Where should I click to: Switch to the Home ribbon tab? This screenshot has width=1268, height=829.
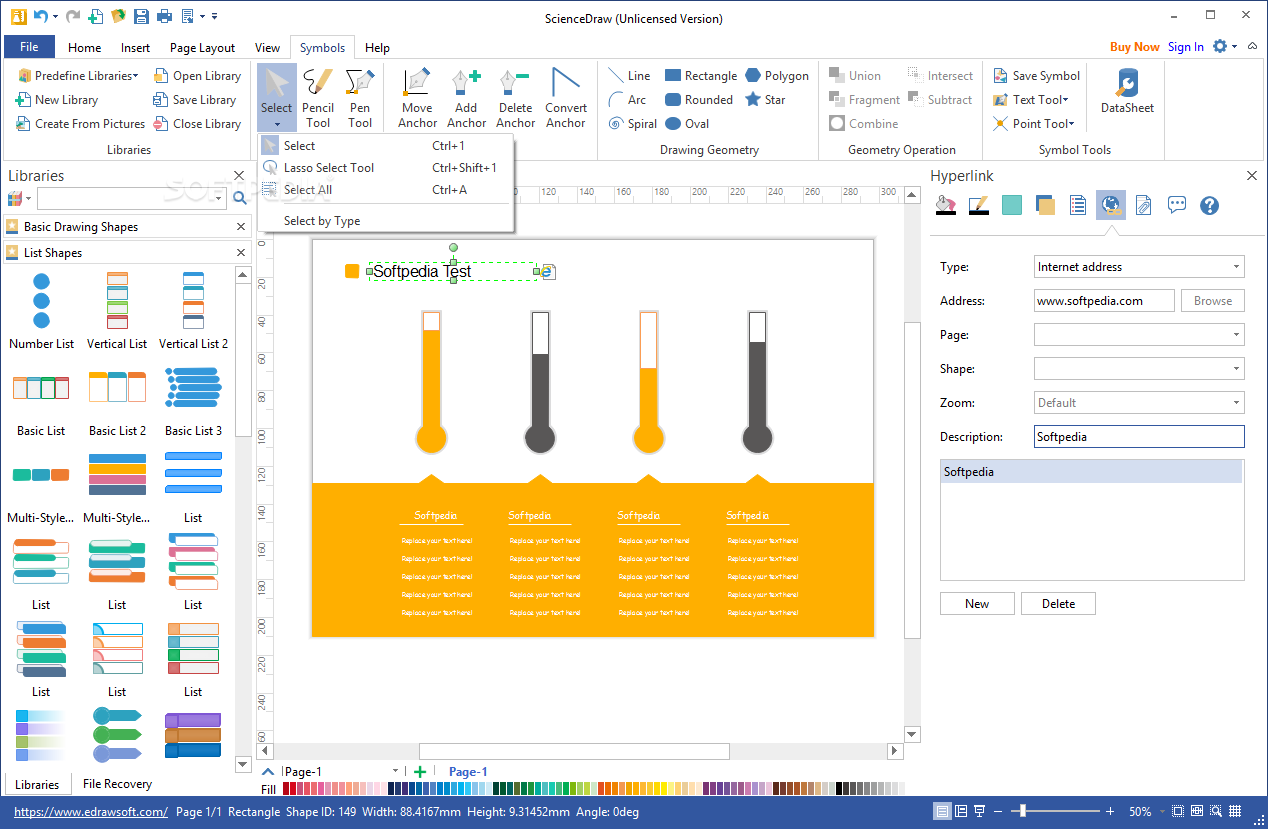[x=84, y=47]
